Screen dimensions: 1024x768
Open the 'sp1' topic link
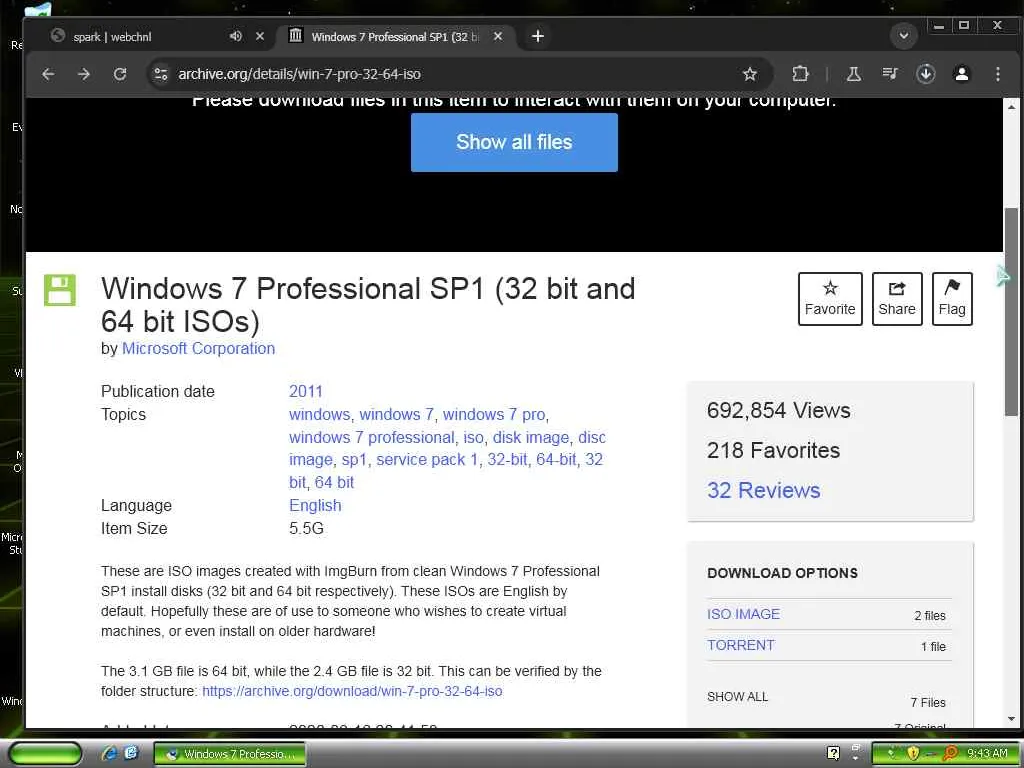(x=354, y=460)
